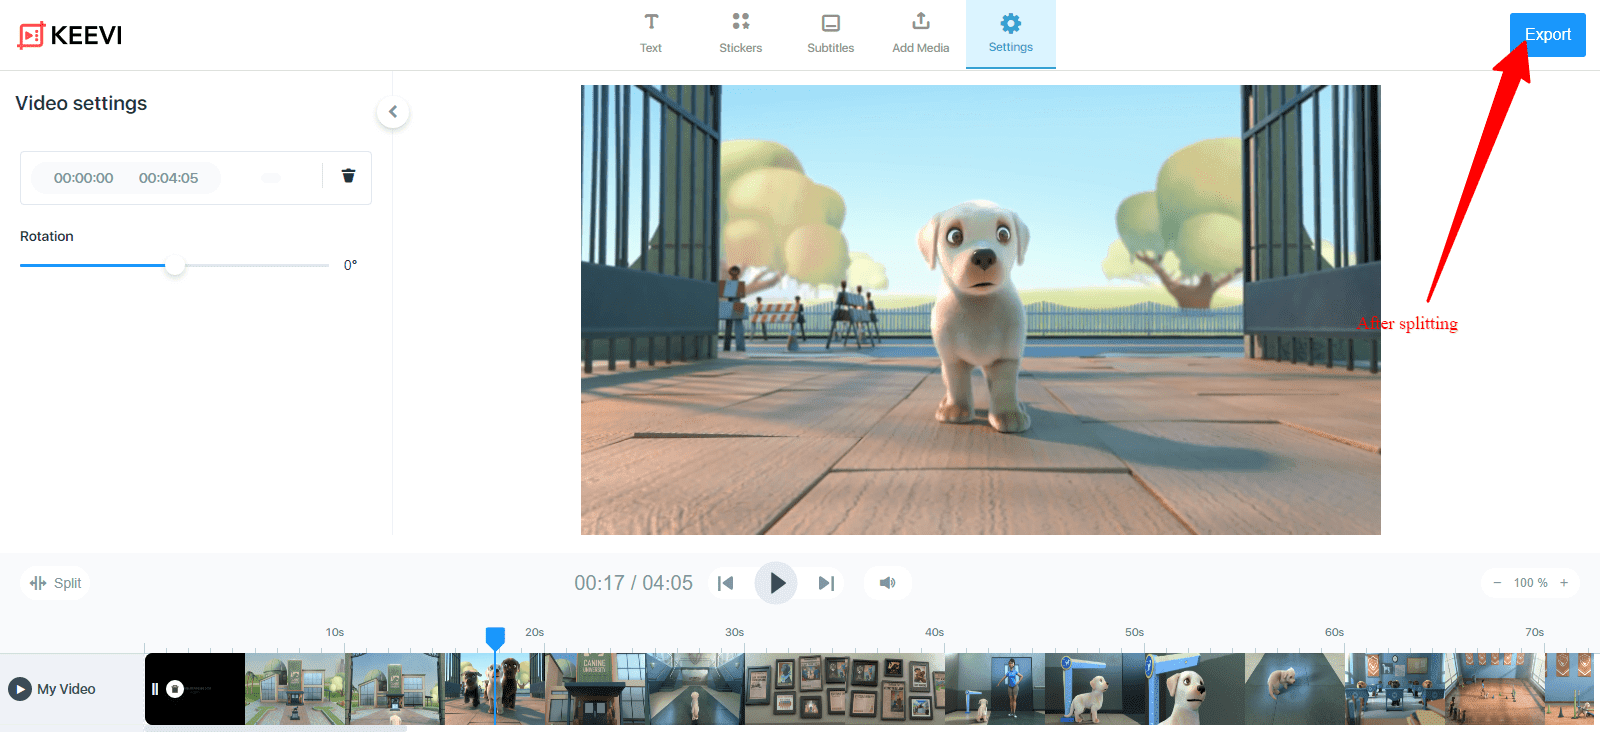
Task: Click the clip handle bars on the black clip
Action: coord(155,689)
